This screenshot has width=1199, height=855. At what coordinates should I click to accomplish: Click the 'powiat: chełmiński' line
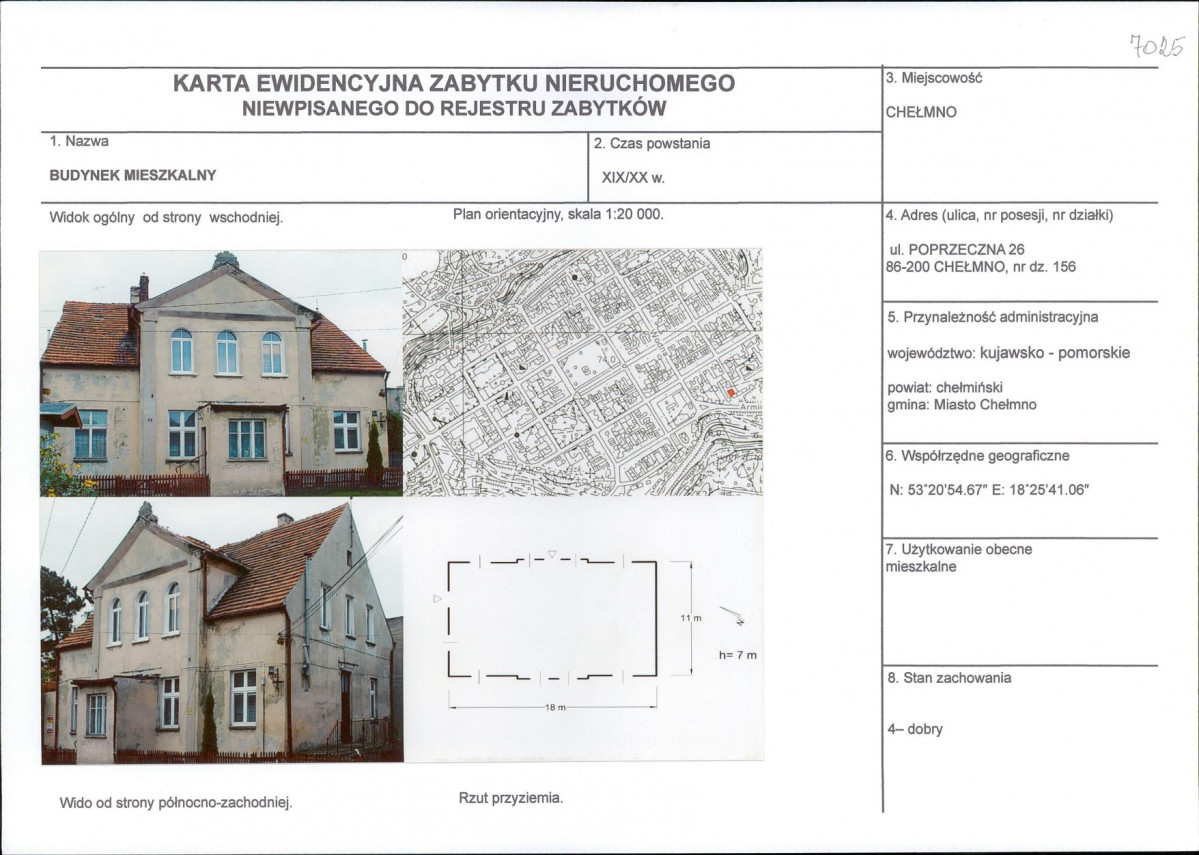944,388
